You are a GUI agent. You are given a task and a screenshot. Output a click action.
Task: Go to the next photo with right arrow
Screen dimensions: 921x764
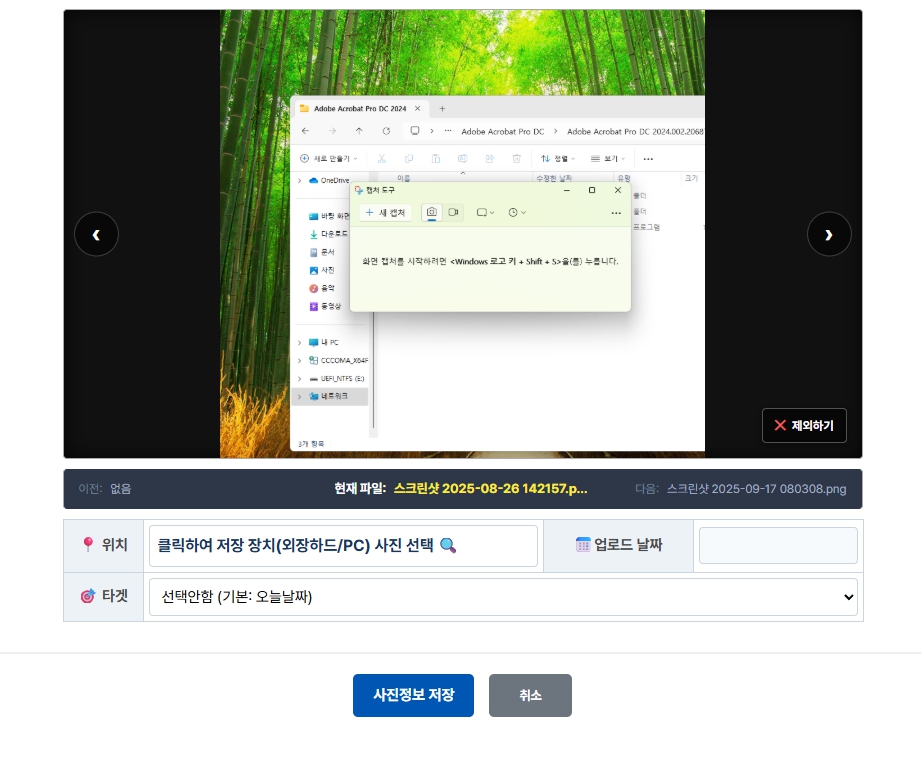pos(829,234)
